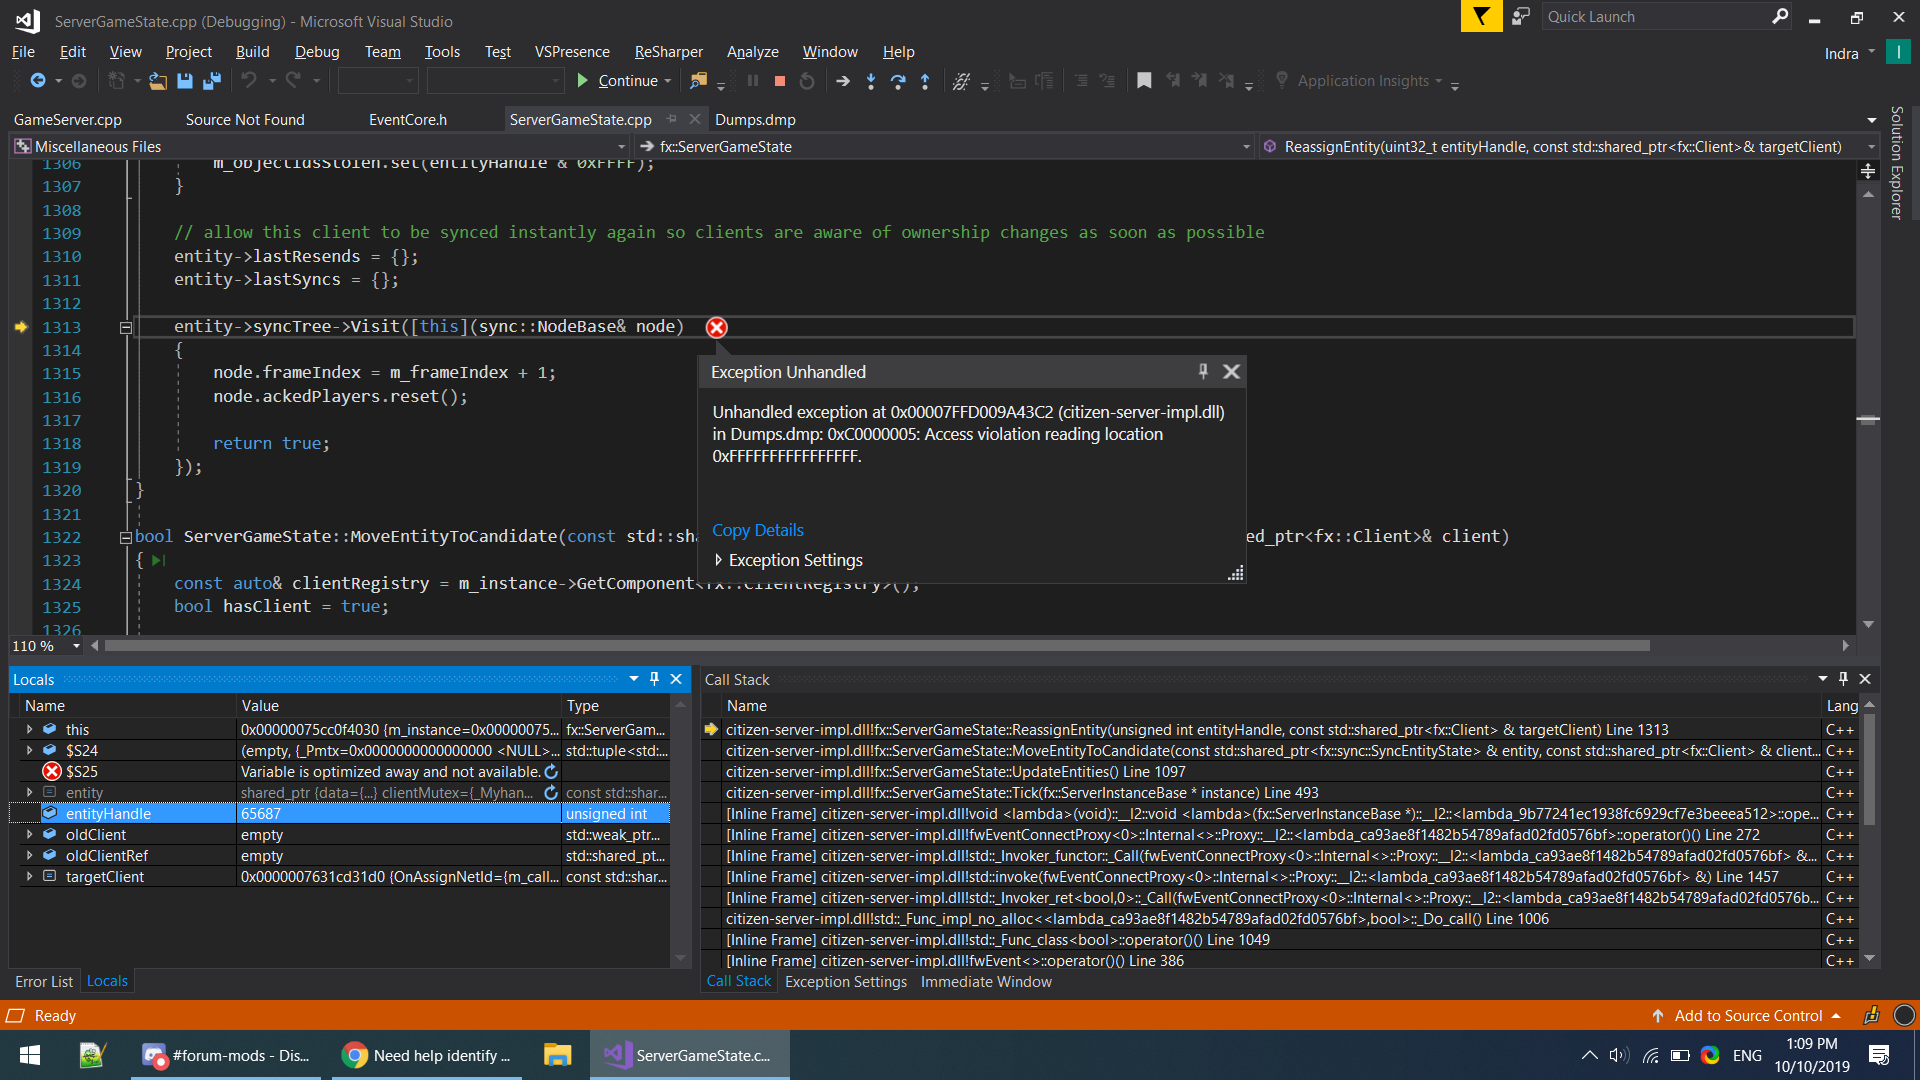This screenshot has height=1080, width=1920.
Task: Click the Step Over icon
Action: [898, 81]
